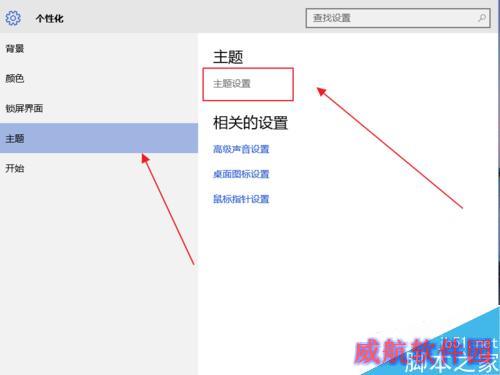Open 鼠标指针设置 link
500x375 pixels.
pos(241,199)
